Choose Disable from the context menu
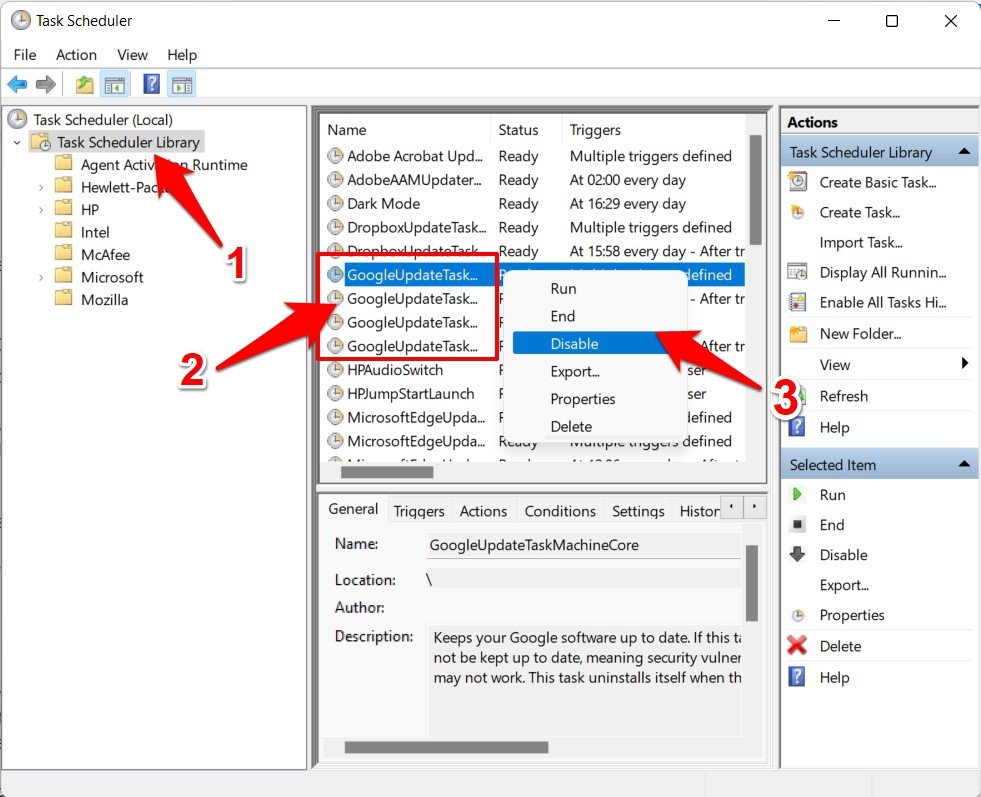 coord(574,343)
